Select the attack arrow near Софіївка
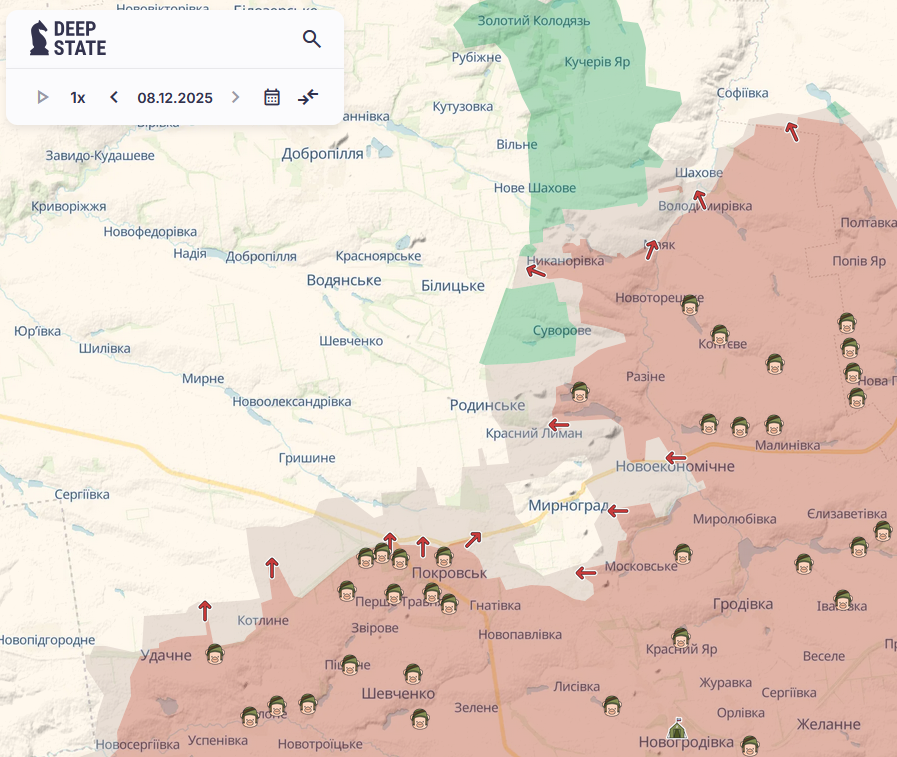Screen dimensions: 897x757 (x=792, y=131)
